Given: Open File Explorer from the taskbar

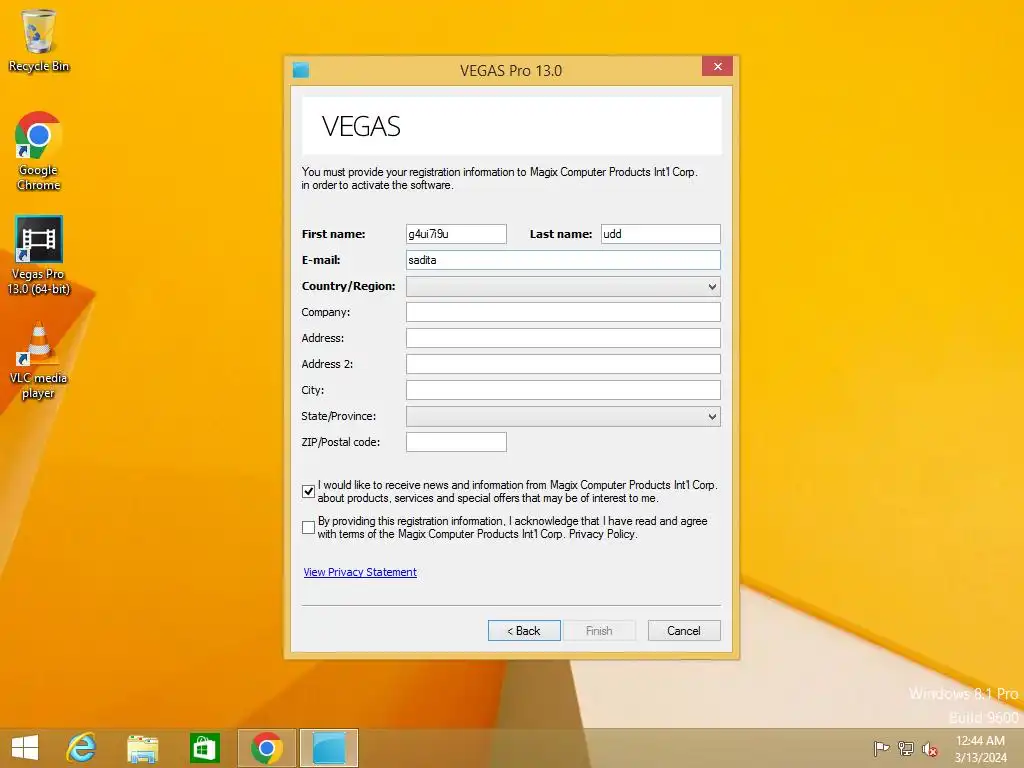Looking at the screenshot, I should pyautogui.click(x=142, y=748).
